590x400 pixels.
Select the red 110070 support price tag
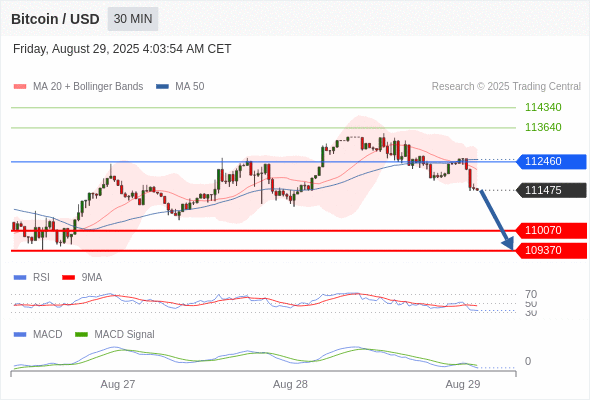[551, 230]
